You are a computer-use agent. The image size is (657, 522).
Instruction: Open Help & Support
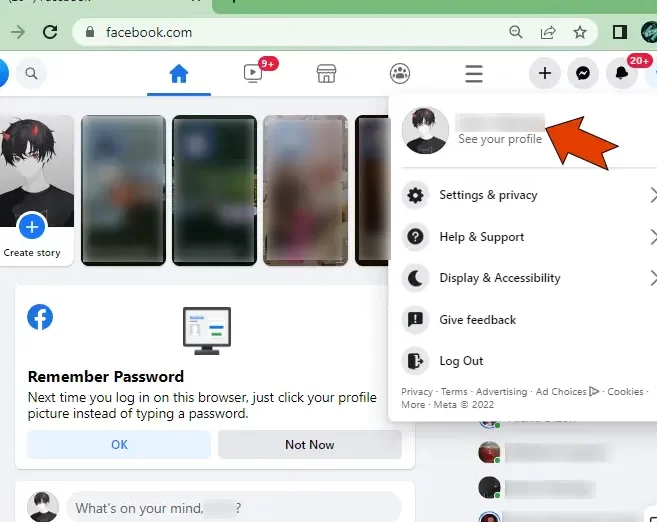[x=528, y=237]
